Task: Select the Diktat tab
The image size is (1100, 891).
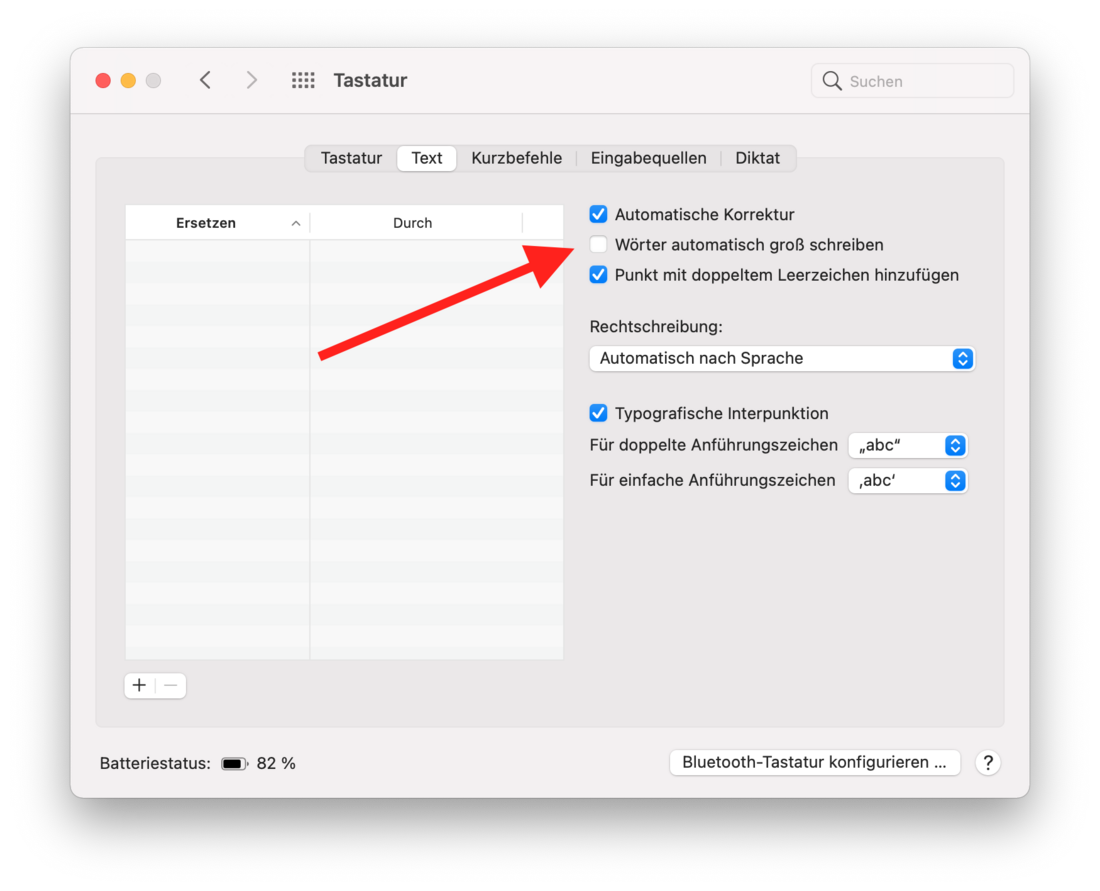Action: pos(757,158)
